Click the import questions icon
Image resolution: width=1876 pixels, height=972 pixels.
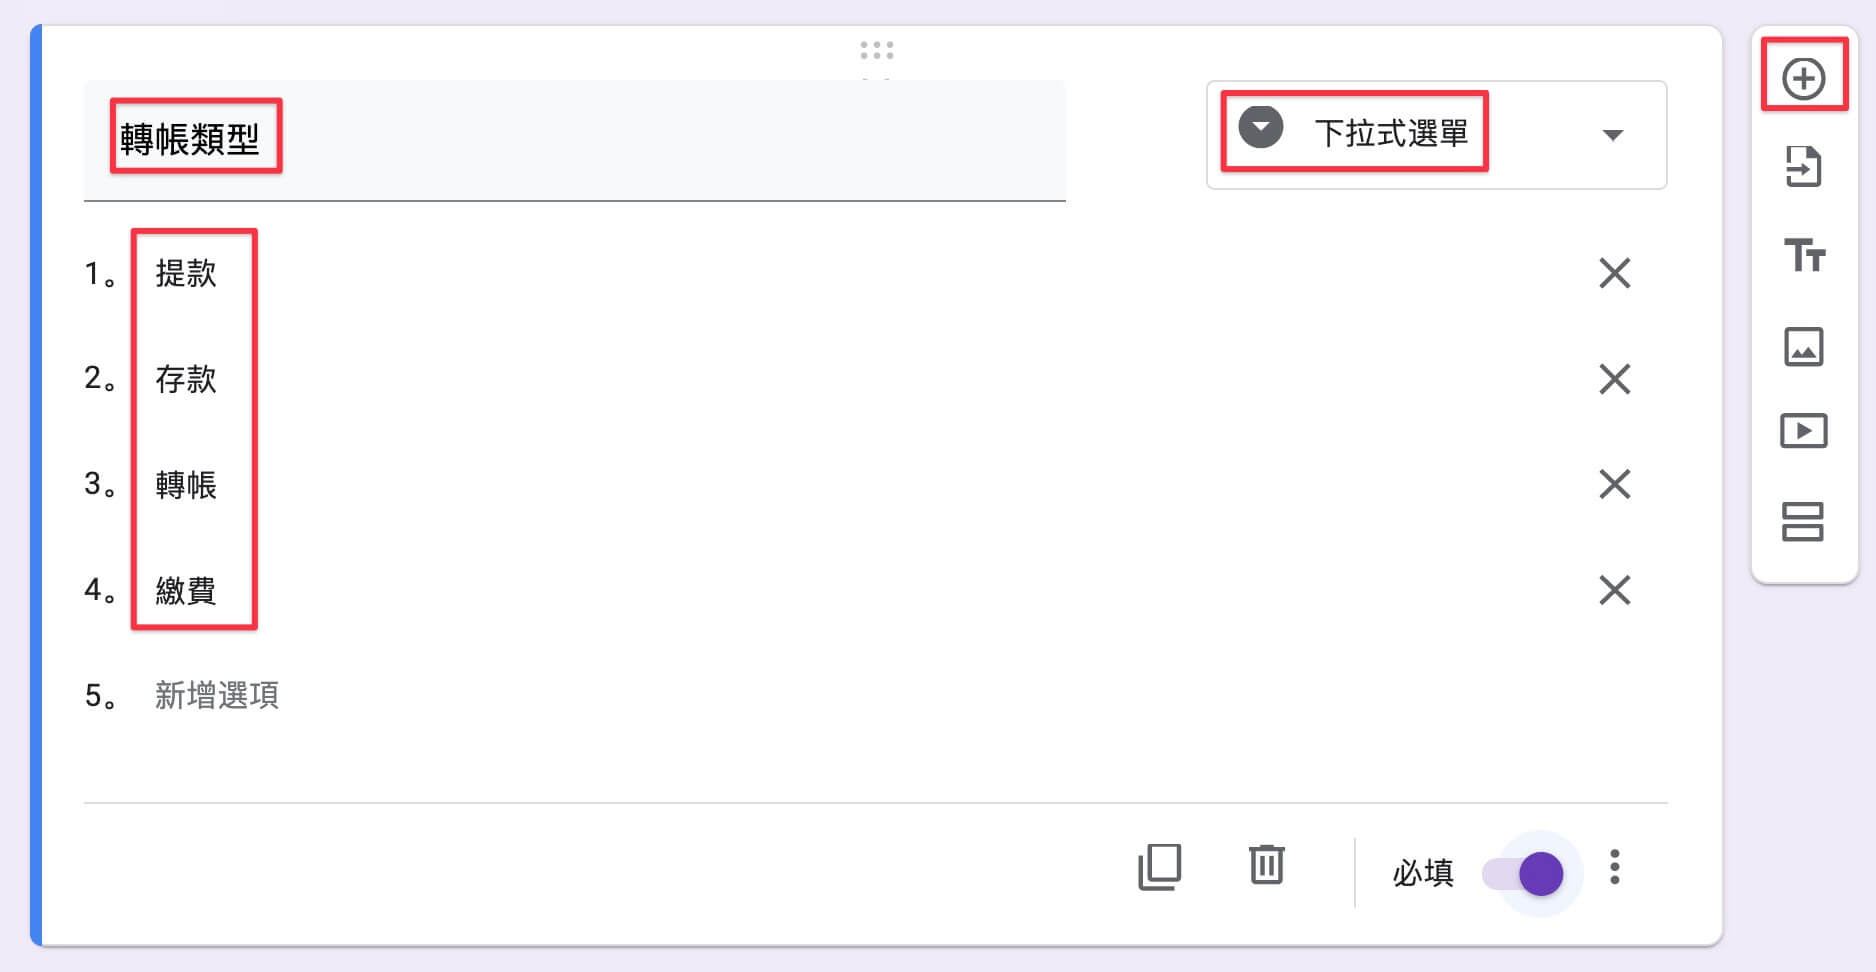[1803, 167]
